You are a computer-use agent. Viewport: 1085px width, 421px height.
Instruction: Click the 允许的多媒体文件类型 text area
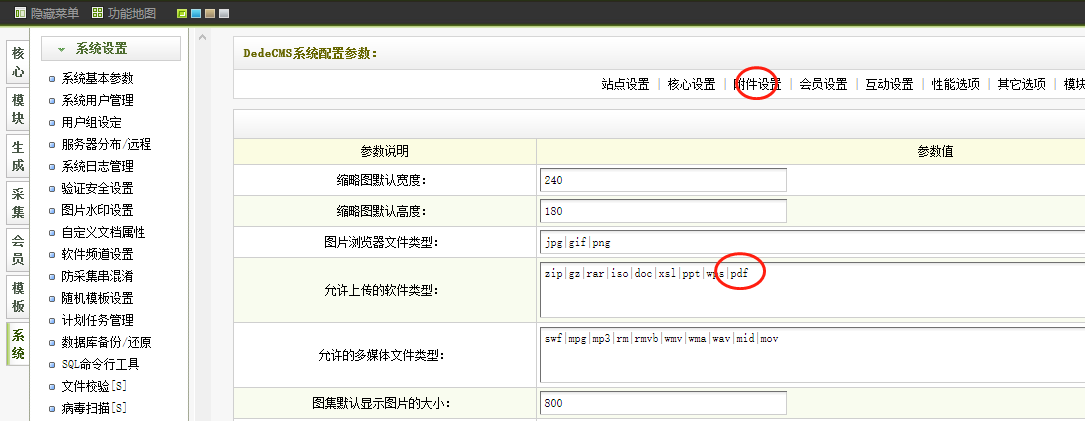tap(812, 355)
